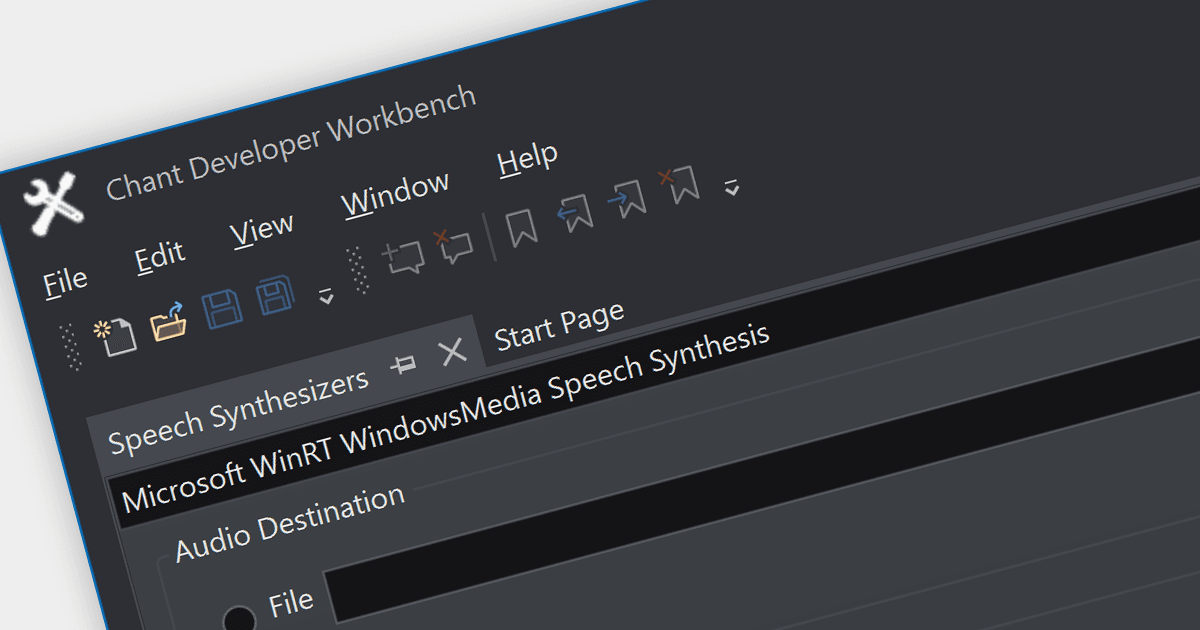Click the Save All double floppy disk icon
Image resolution: width=1200 pixels, height=630 pixels.
(x=275, y=297)
